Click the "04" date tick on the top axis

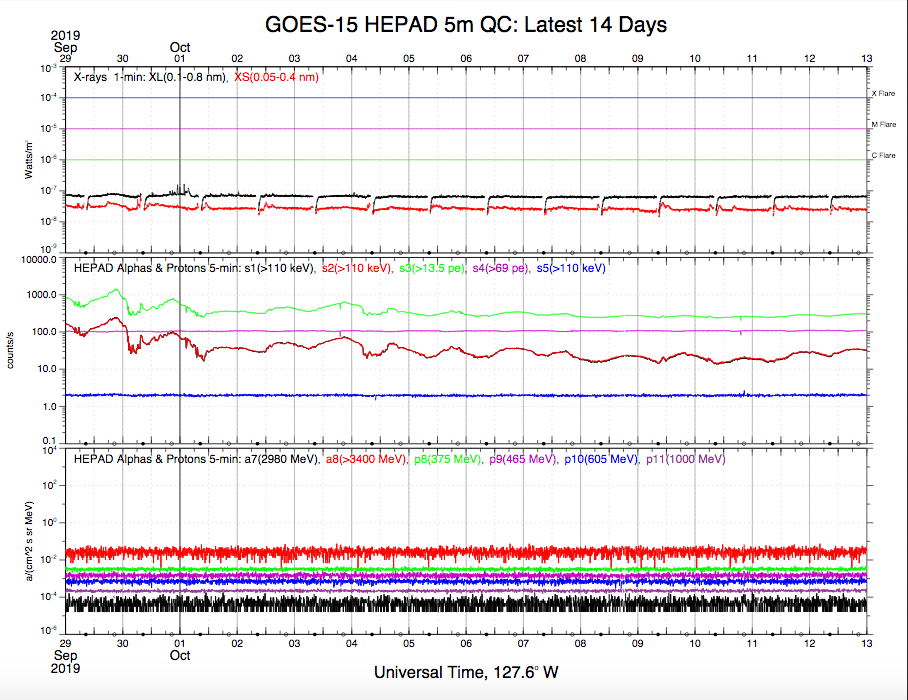[352, 58]
